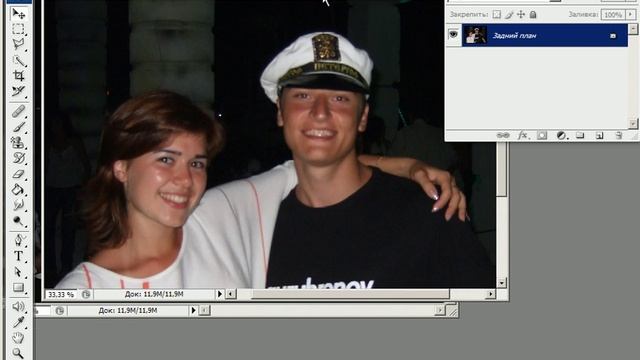Select the audio annotation speaker tool
Screen dimensions: 640x360
(x=18, y=306)
